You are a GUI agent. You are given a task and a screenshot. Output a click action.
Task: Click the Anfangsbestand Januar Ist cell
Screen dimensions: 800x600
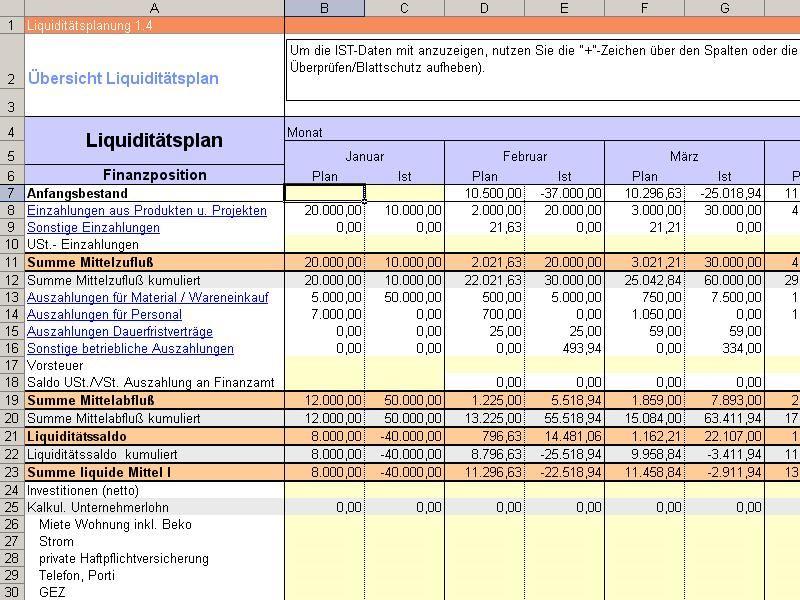(x=405, y=193)
